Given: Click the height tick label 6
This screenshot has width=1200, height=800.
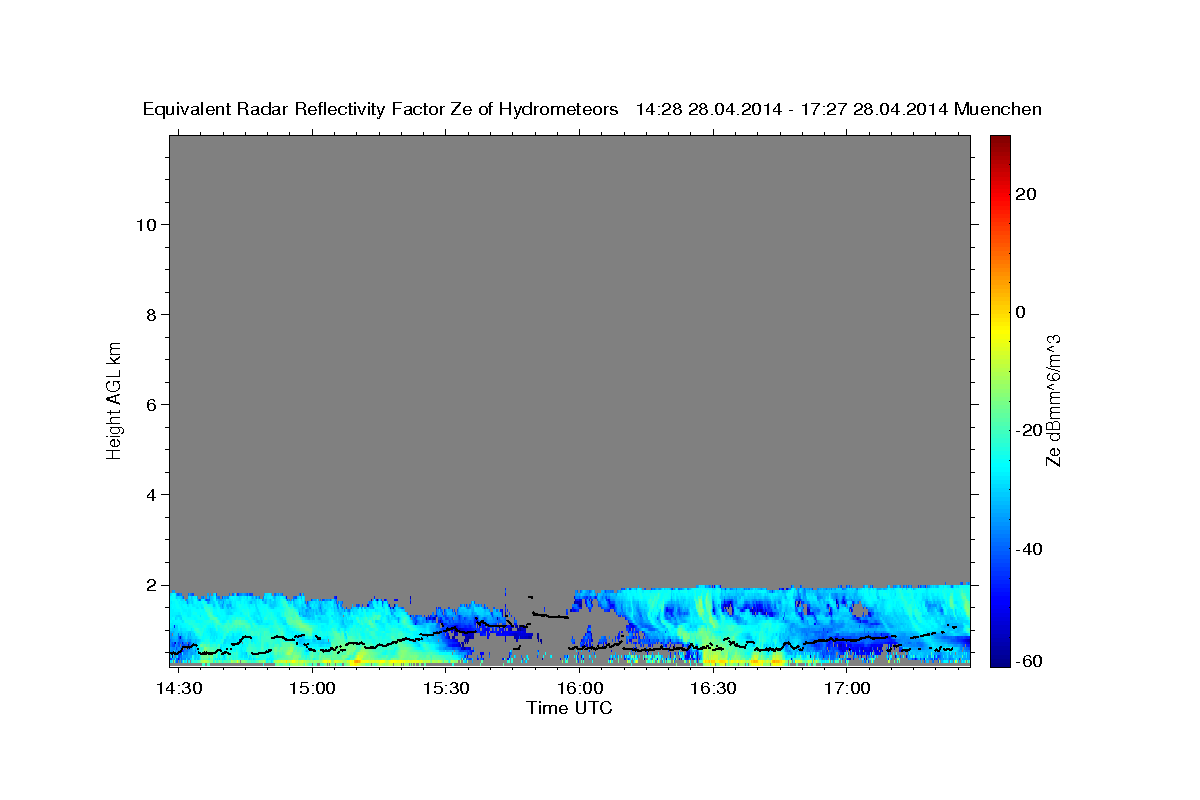Looking at the screenshot, I should 151,405.
